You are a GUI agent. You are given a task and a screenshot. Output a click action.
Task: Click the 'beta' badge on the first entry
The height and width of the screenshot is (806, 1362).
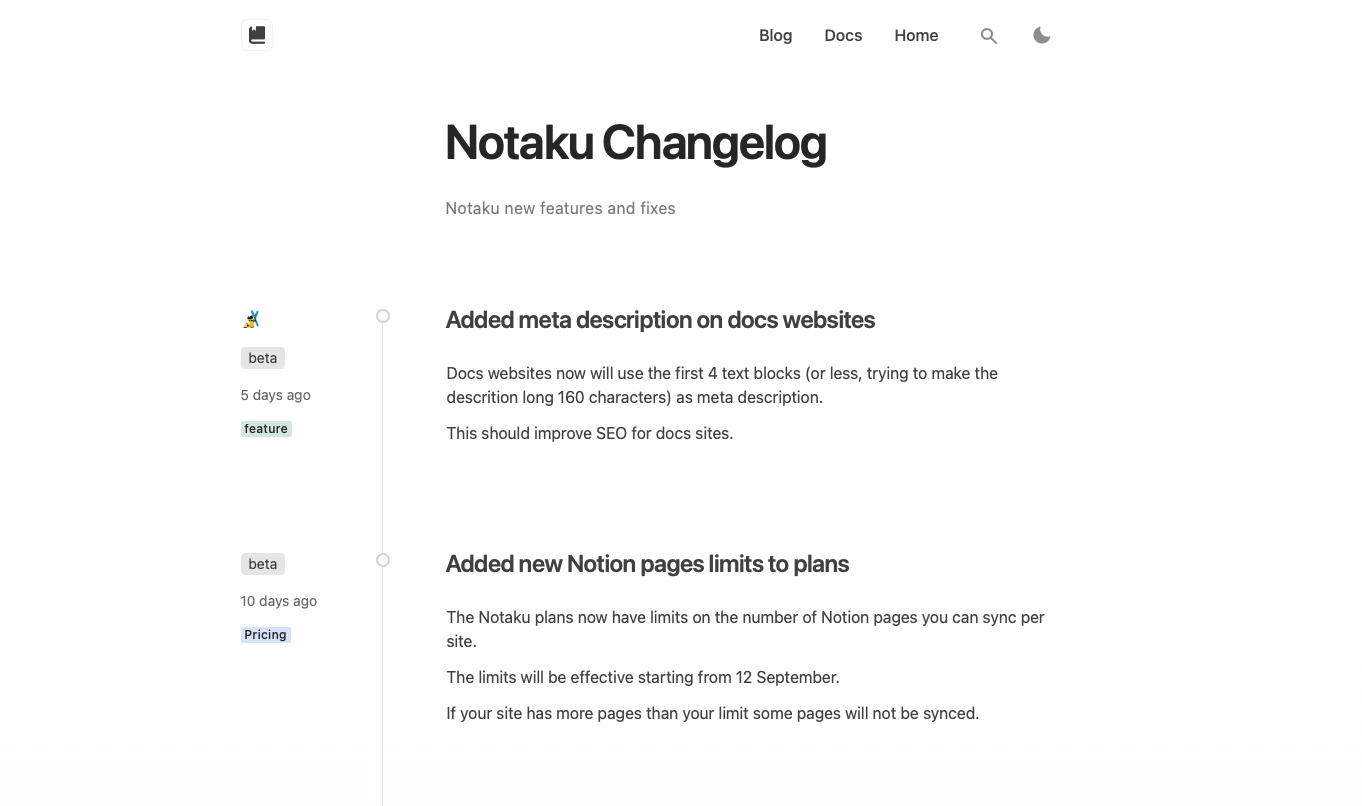point(262,357)
